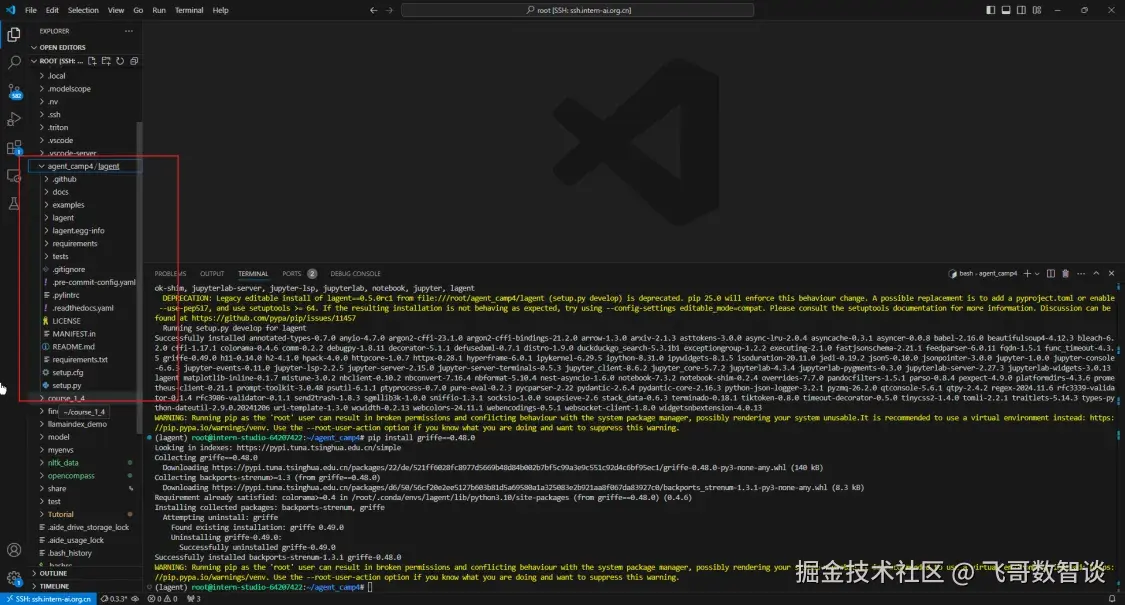Click the New Folder icon in Explorer
Screen dimensions: 1125x605
(x=106, y=61)
